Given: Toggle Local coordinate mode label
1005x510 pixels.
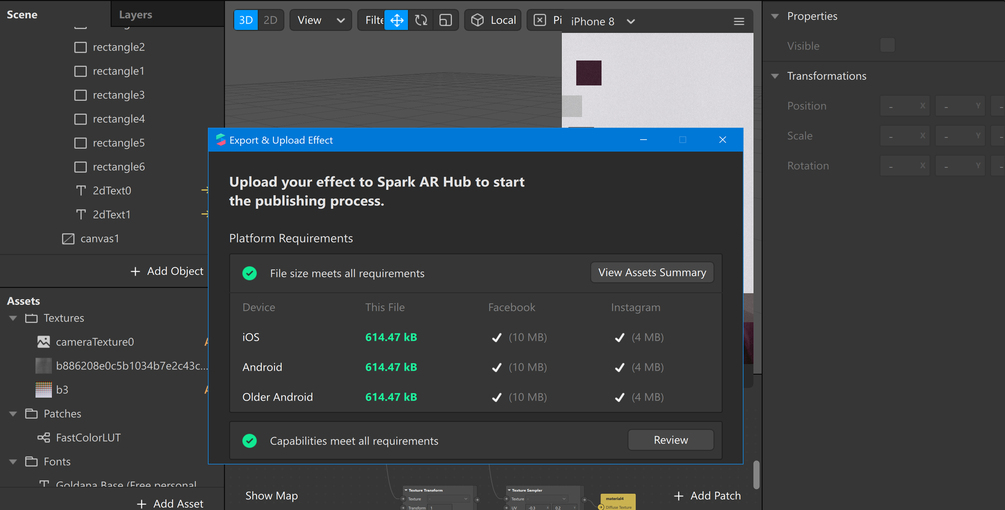Looking at the screenshot, I should pyautogui.click(x=503, y=21).
